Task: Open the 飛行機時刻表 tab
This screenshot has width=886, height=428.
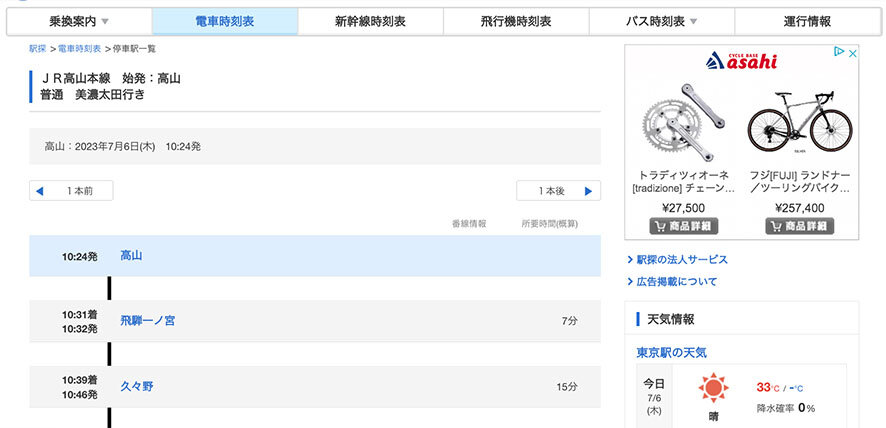Action: (x=516, y=22)
